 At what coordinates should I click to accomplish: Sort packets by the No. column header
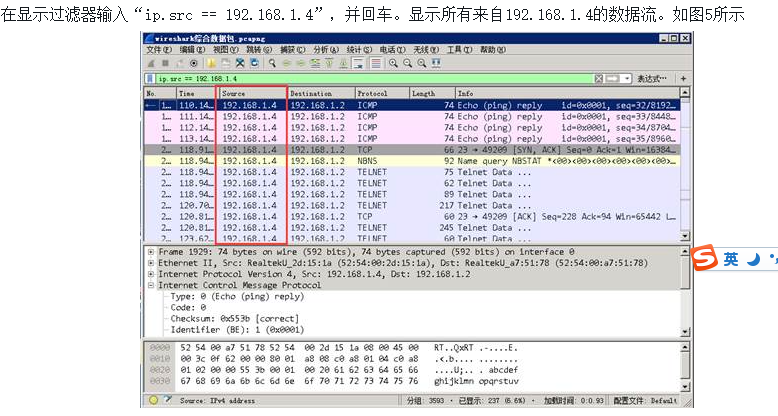[x=160, y=93]
